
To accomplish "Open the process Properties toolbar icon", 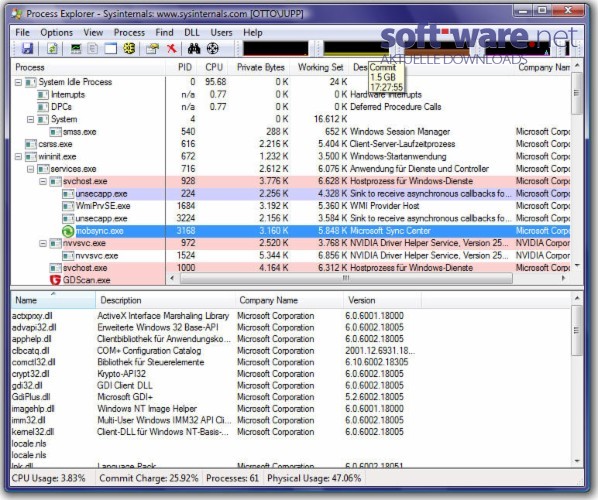I will (152, 48).
